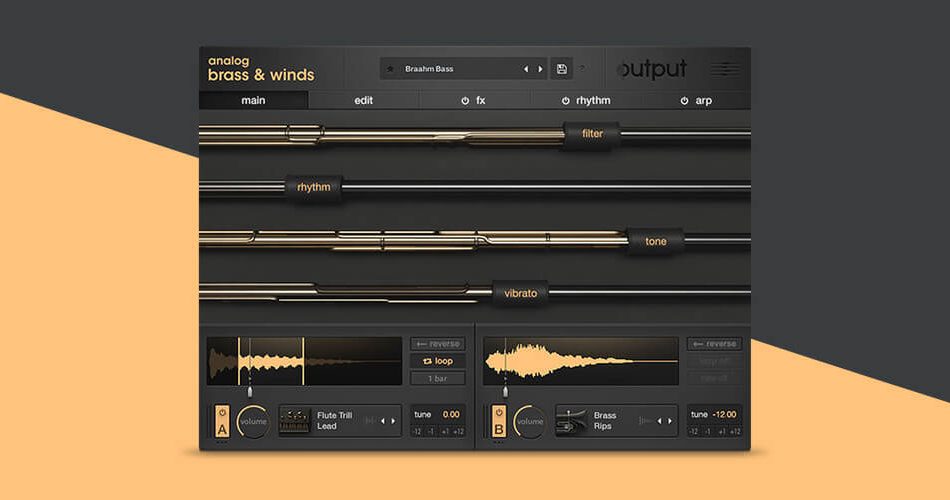Image resolution: width=950 pixels, height=500 pixels.
Task: Open the main tab
Action: pos(253,101)
